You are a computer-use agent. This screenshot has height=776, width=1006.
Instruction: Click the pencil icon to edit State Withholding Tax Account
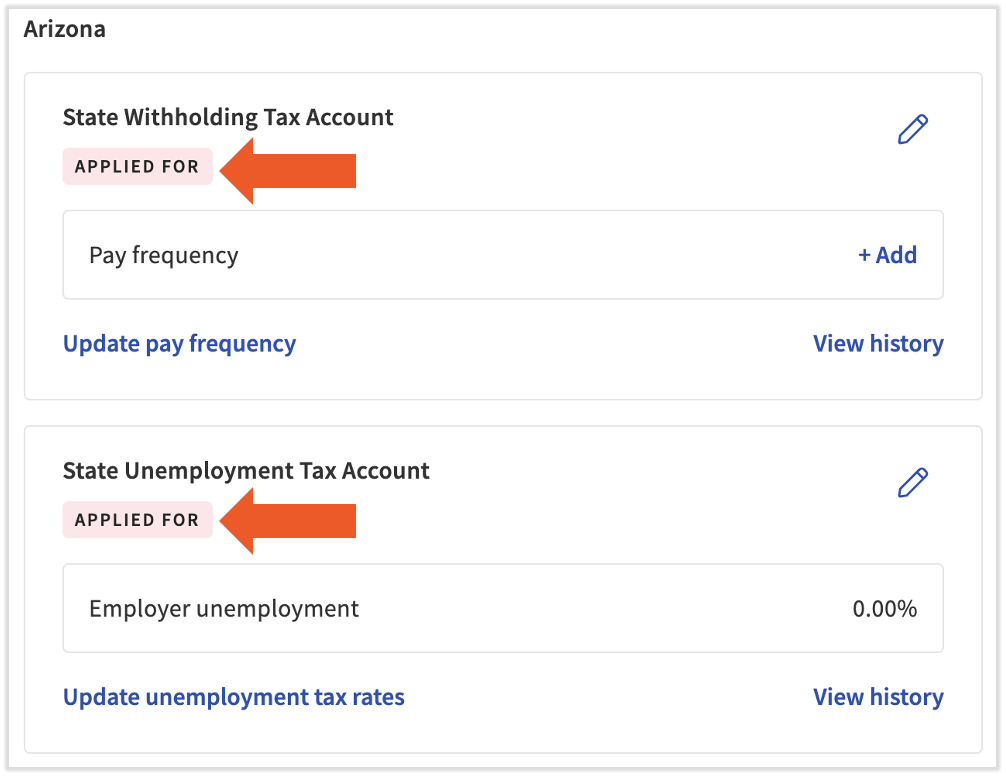point(912,128)
